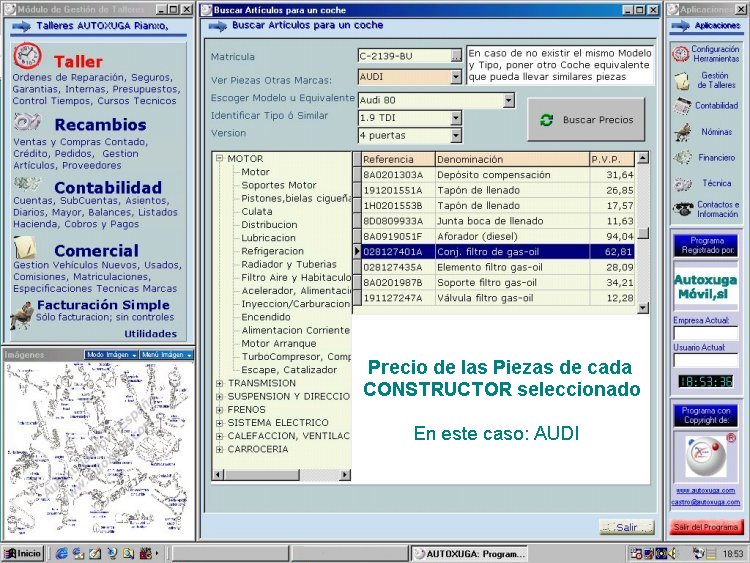Open the Audi 80 model dropdown

pos(509,100)
